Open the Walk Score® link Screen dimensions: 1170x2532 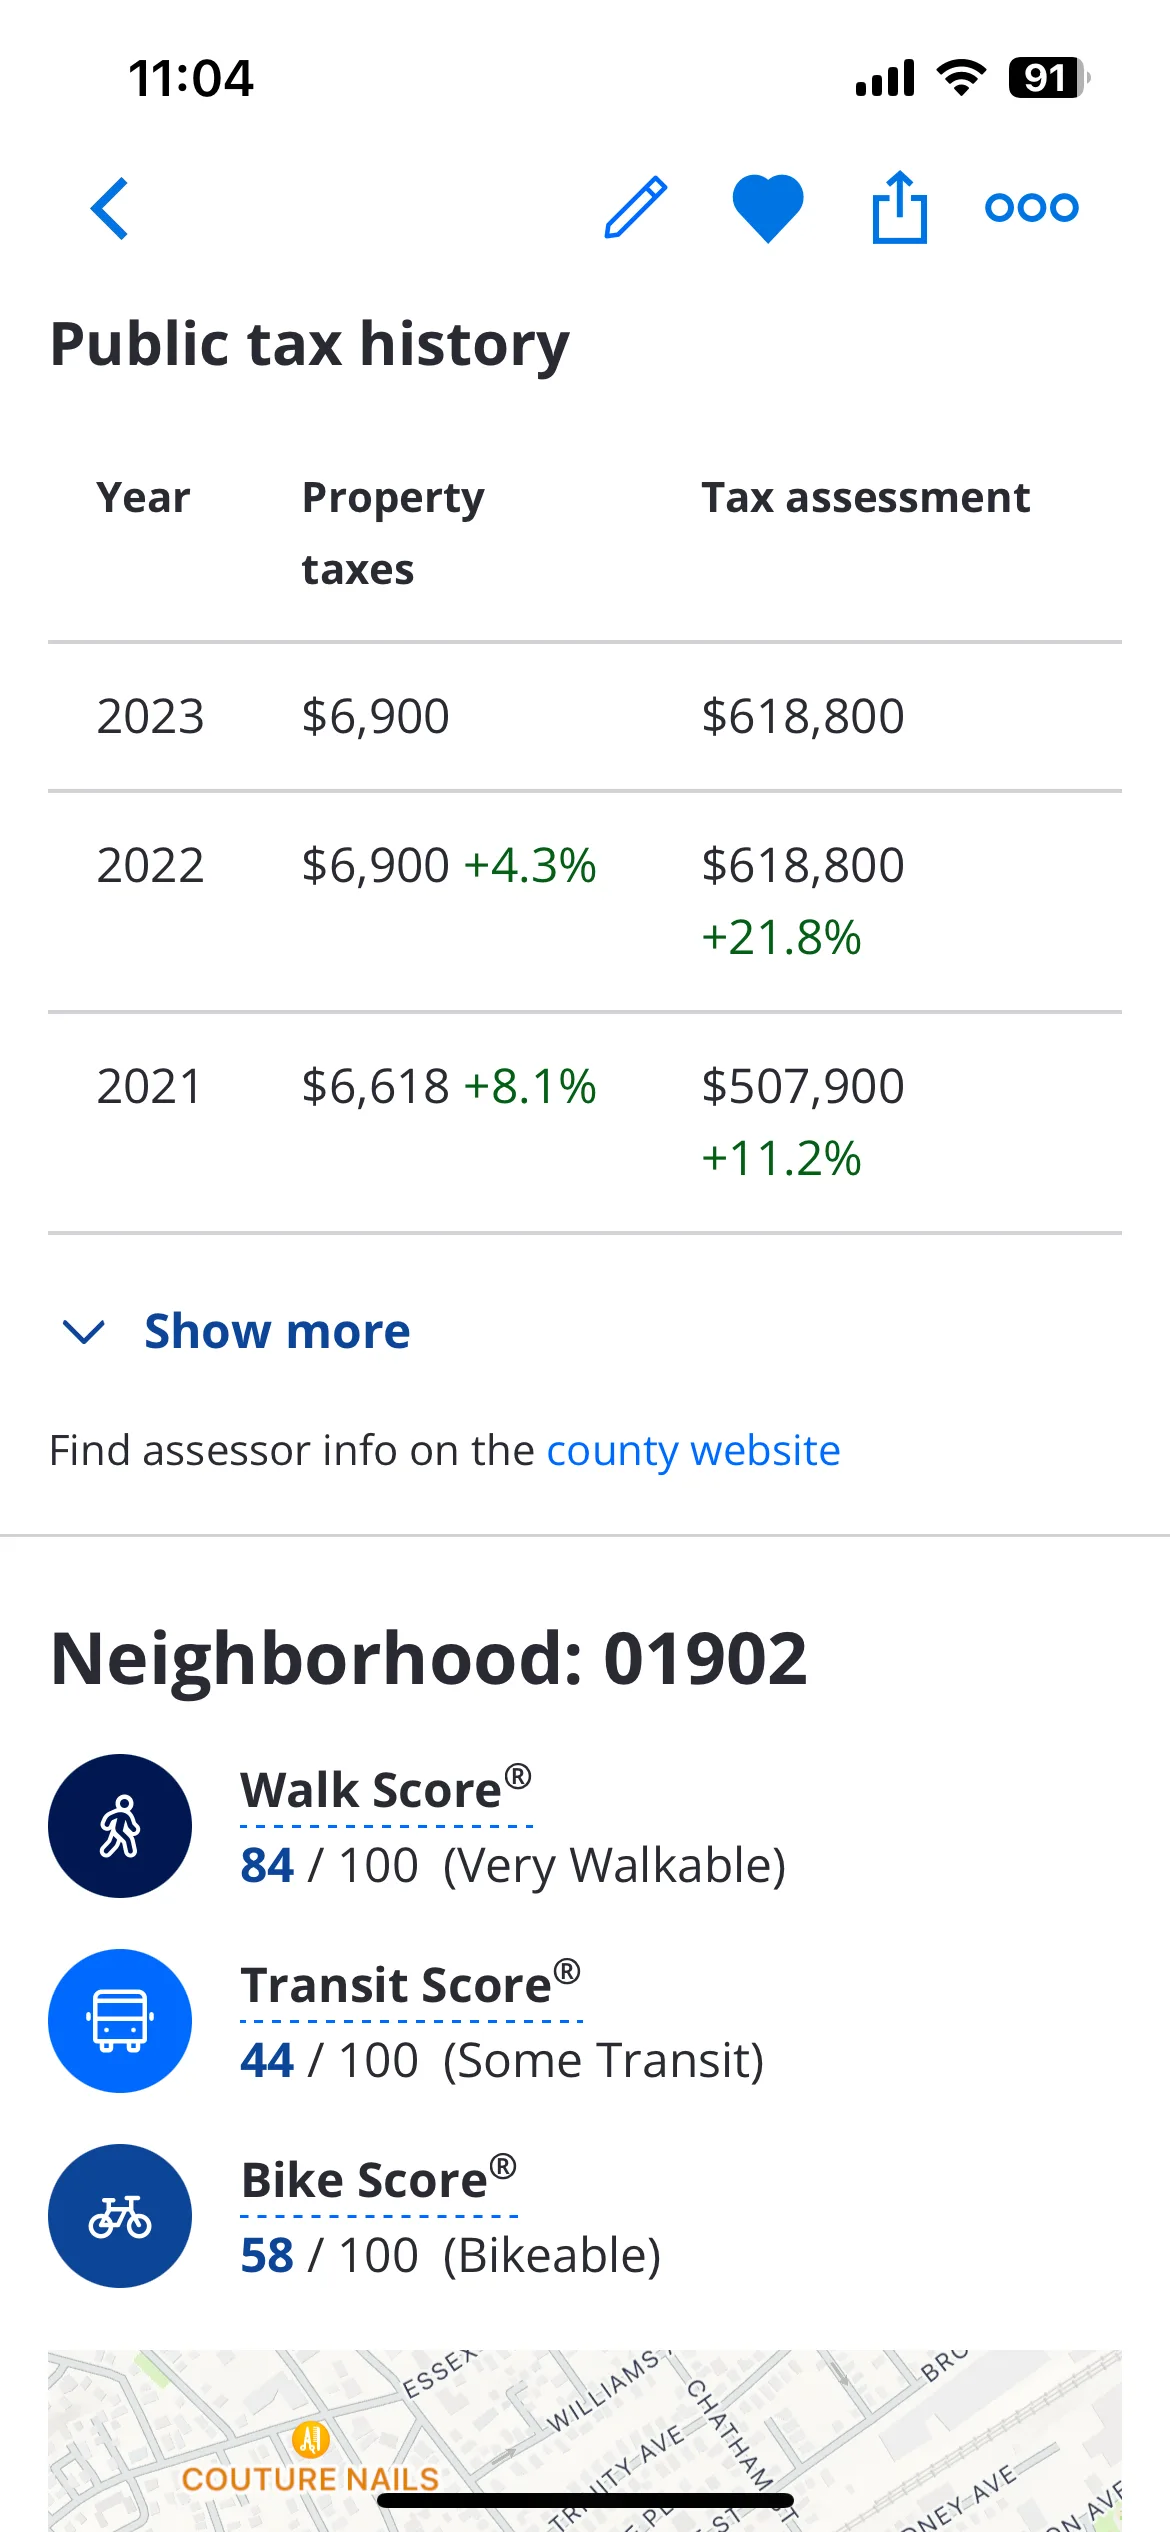386,1790
